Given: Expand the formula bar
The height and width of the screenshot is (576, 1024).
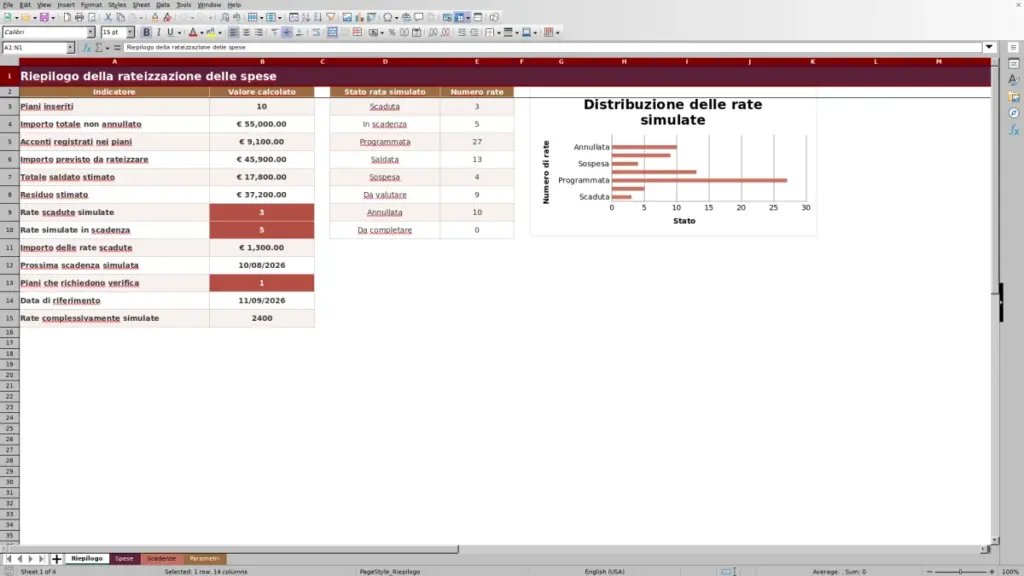Looking at the screenshot, I should pos(989,47).
